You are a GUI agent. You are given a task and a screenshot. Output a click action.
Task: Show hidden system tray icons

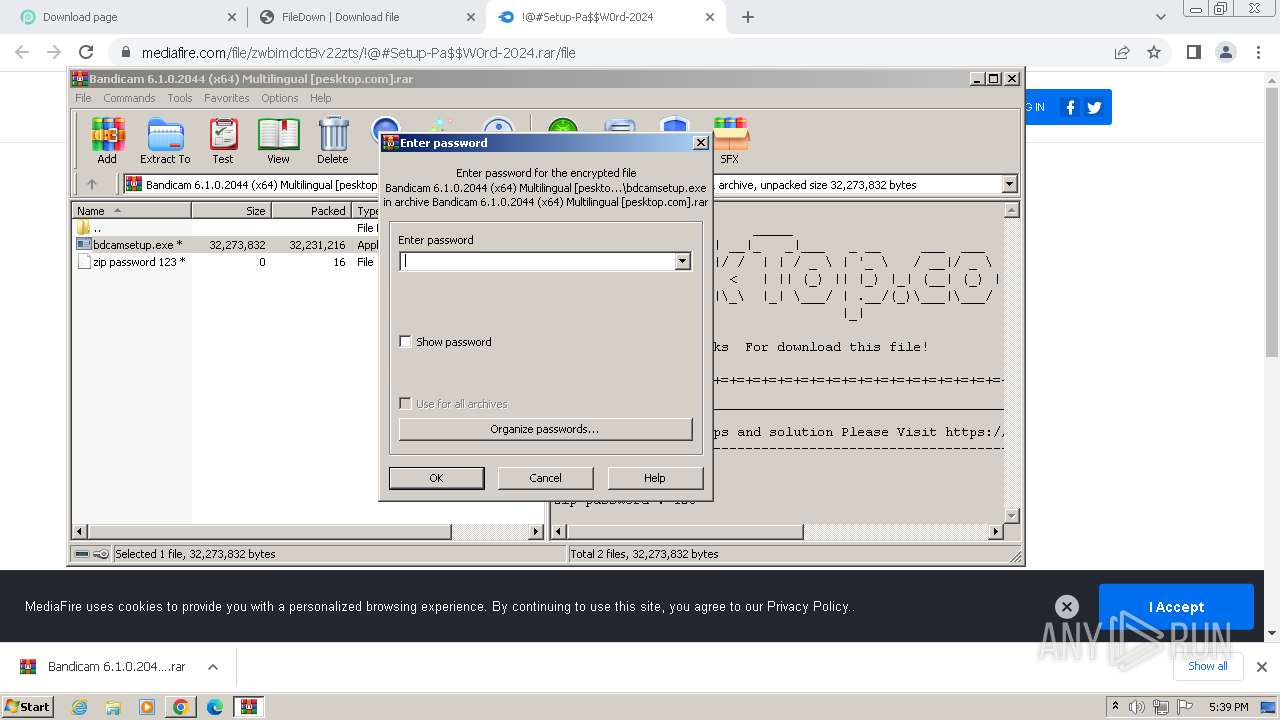tap(1116, 707)
